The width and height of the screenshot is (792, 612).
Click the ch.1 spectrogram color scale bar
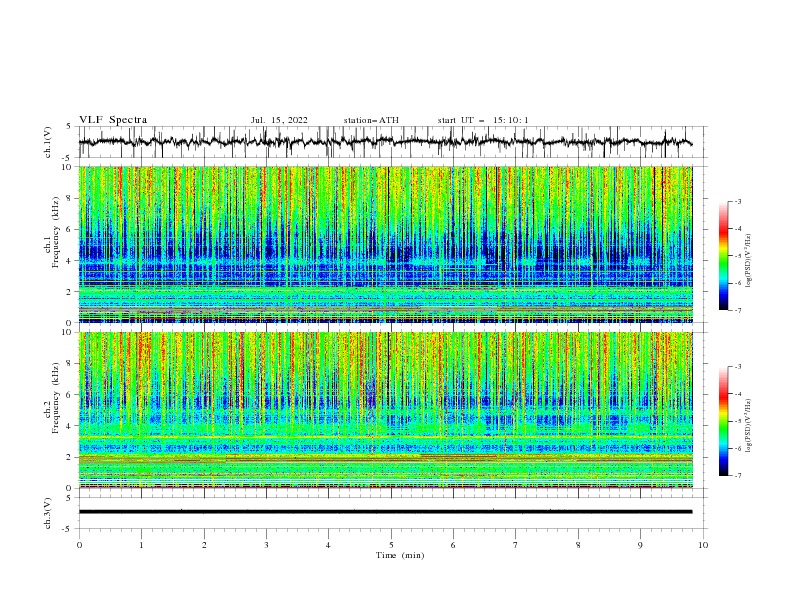pyautogui.click(x=723, y=256)
